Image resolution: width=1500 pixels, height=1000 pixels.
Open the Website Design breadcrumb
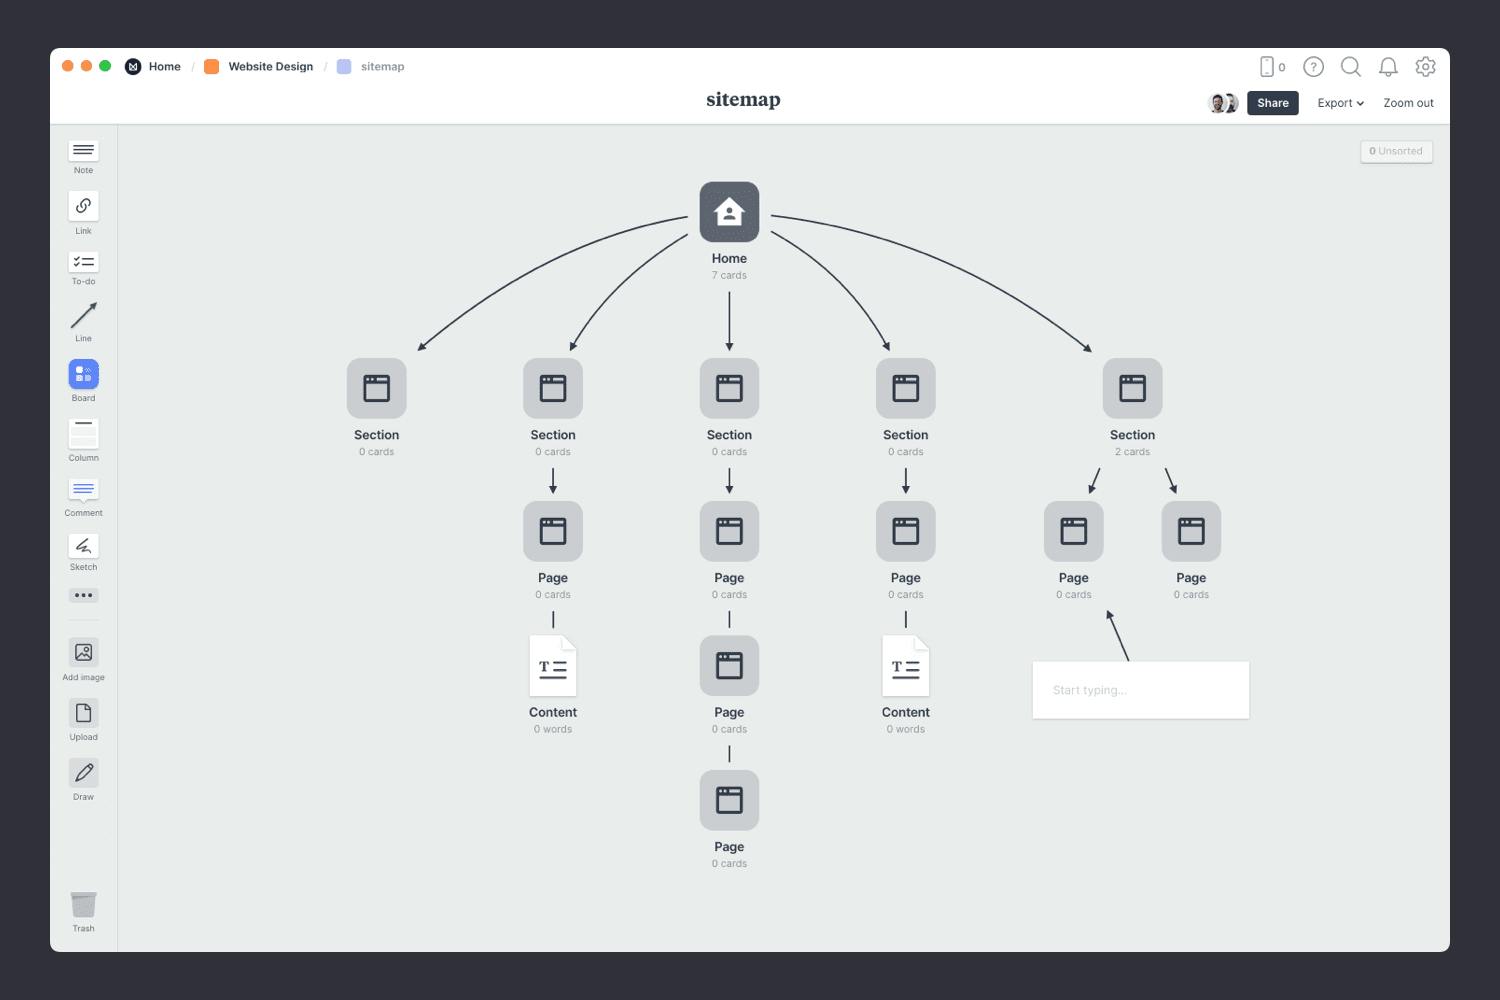(x=270, y=66)
